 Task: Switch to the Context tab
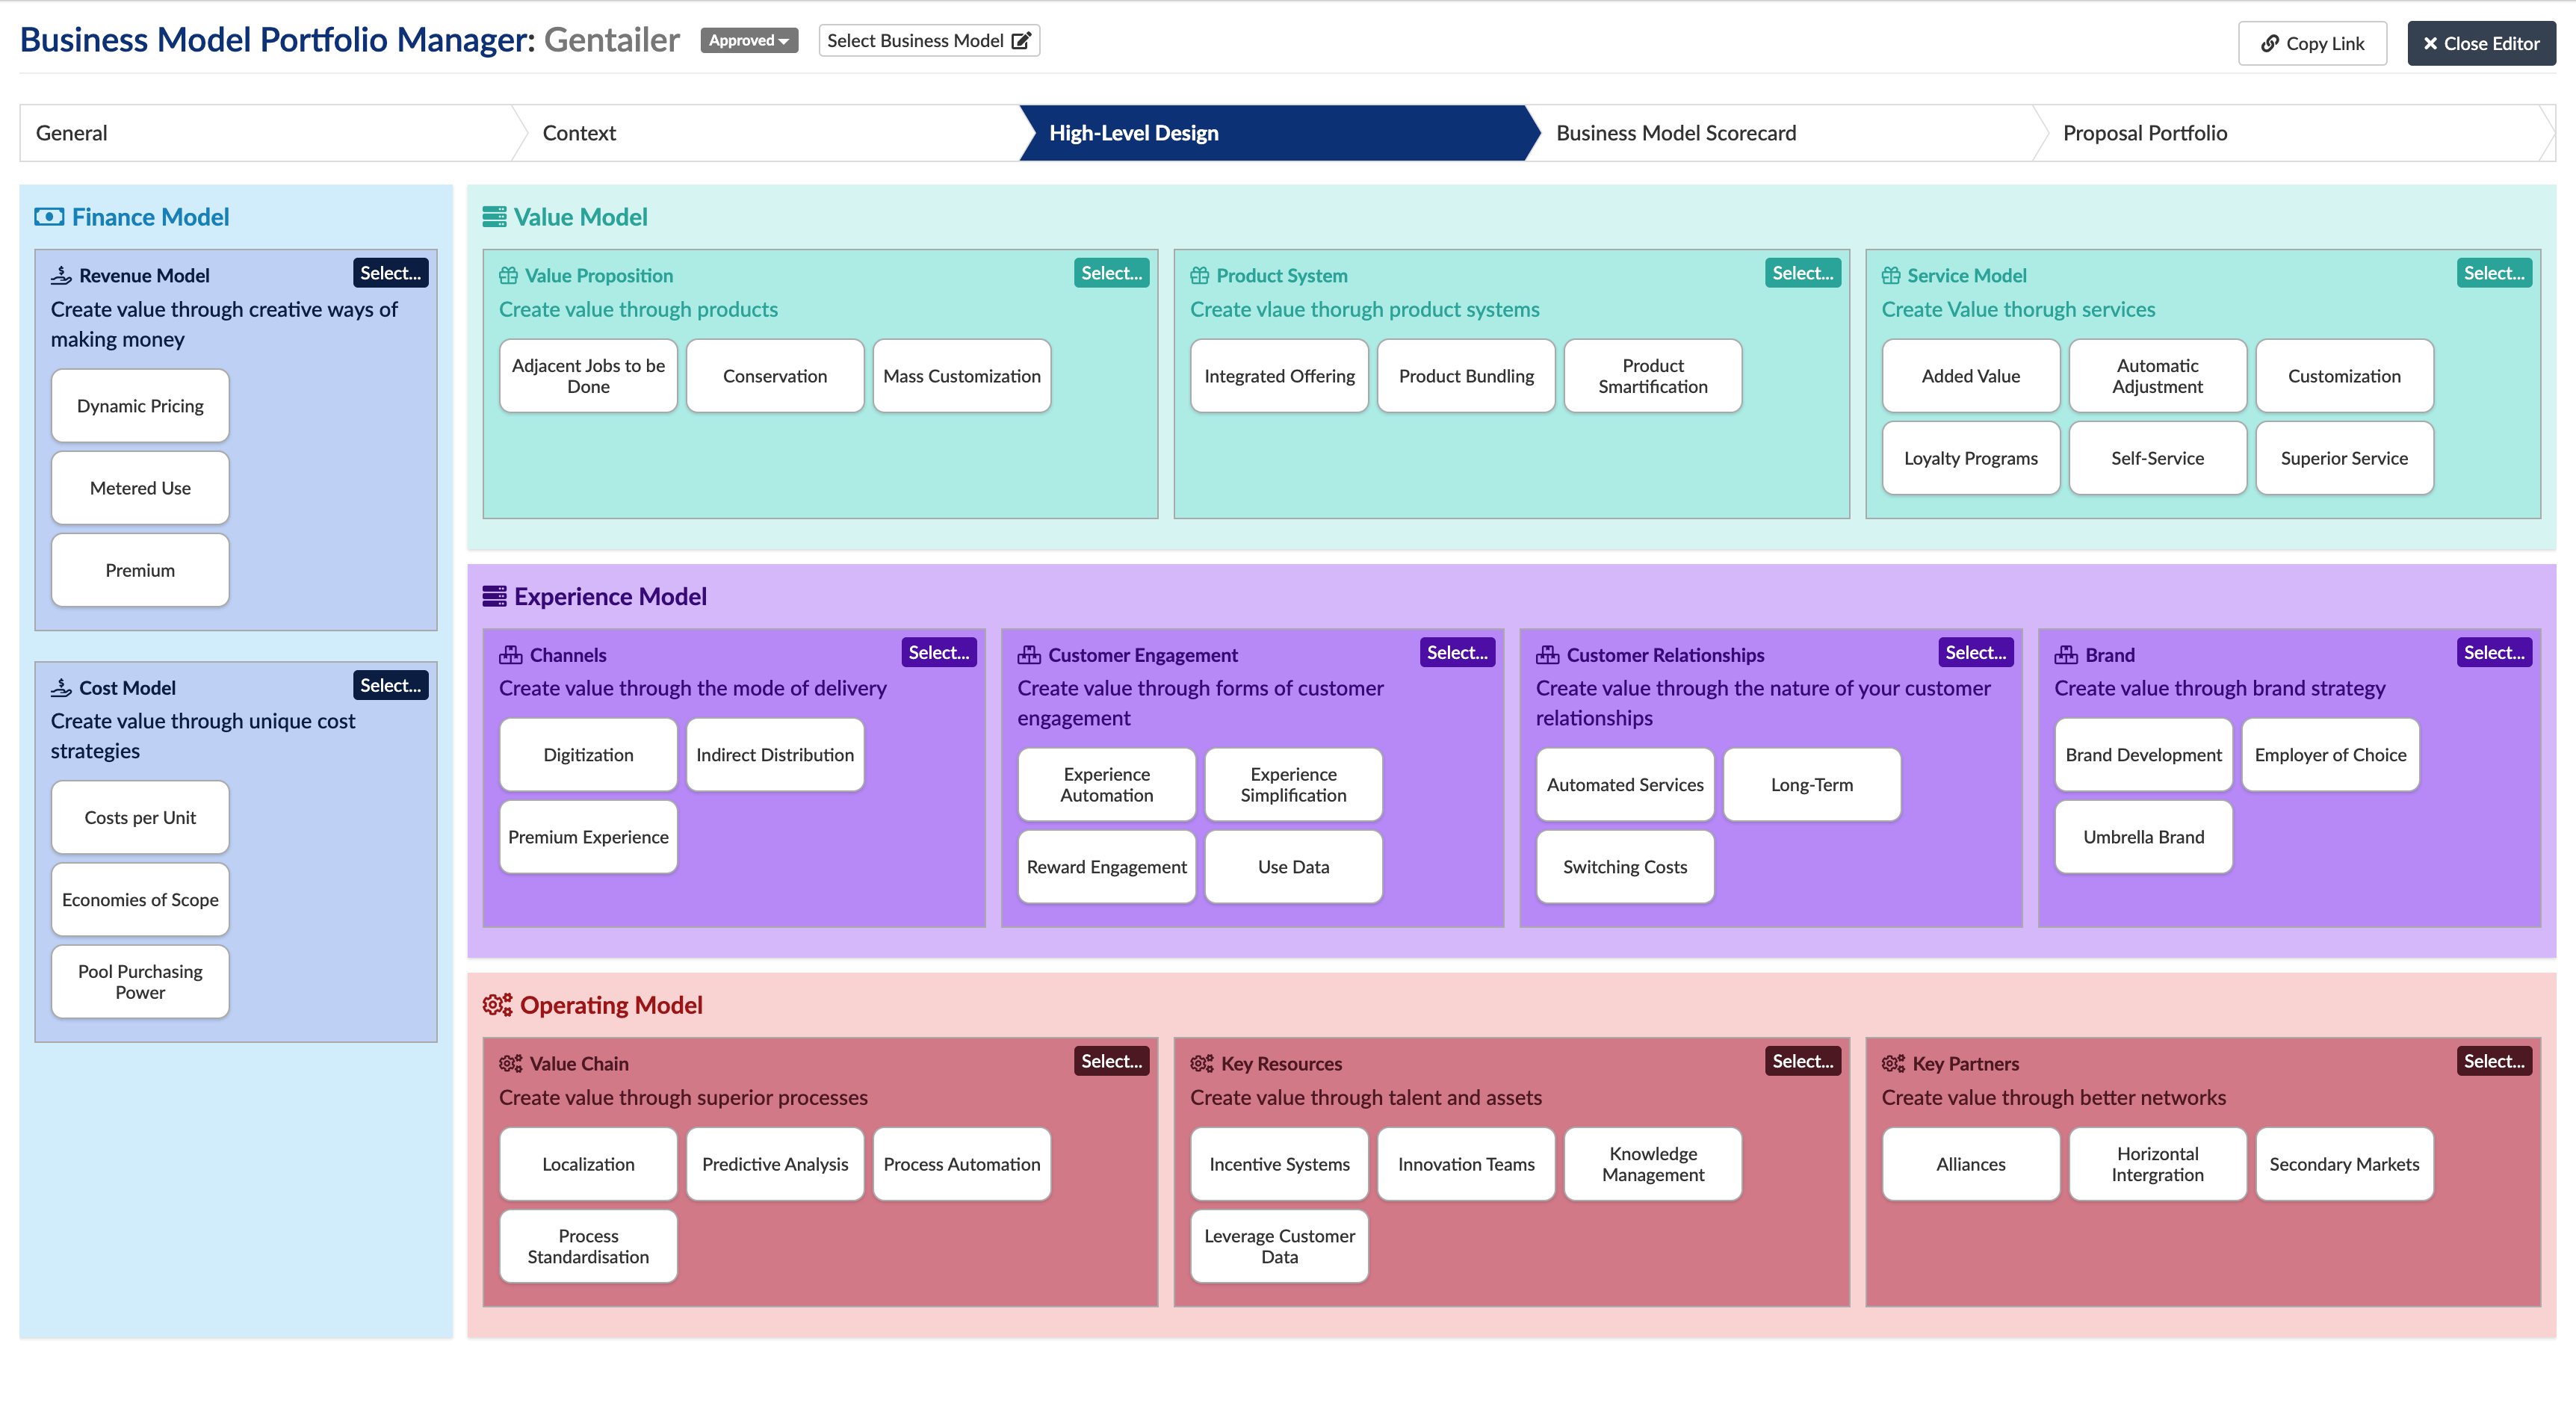point(772,133)
